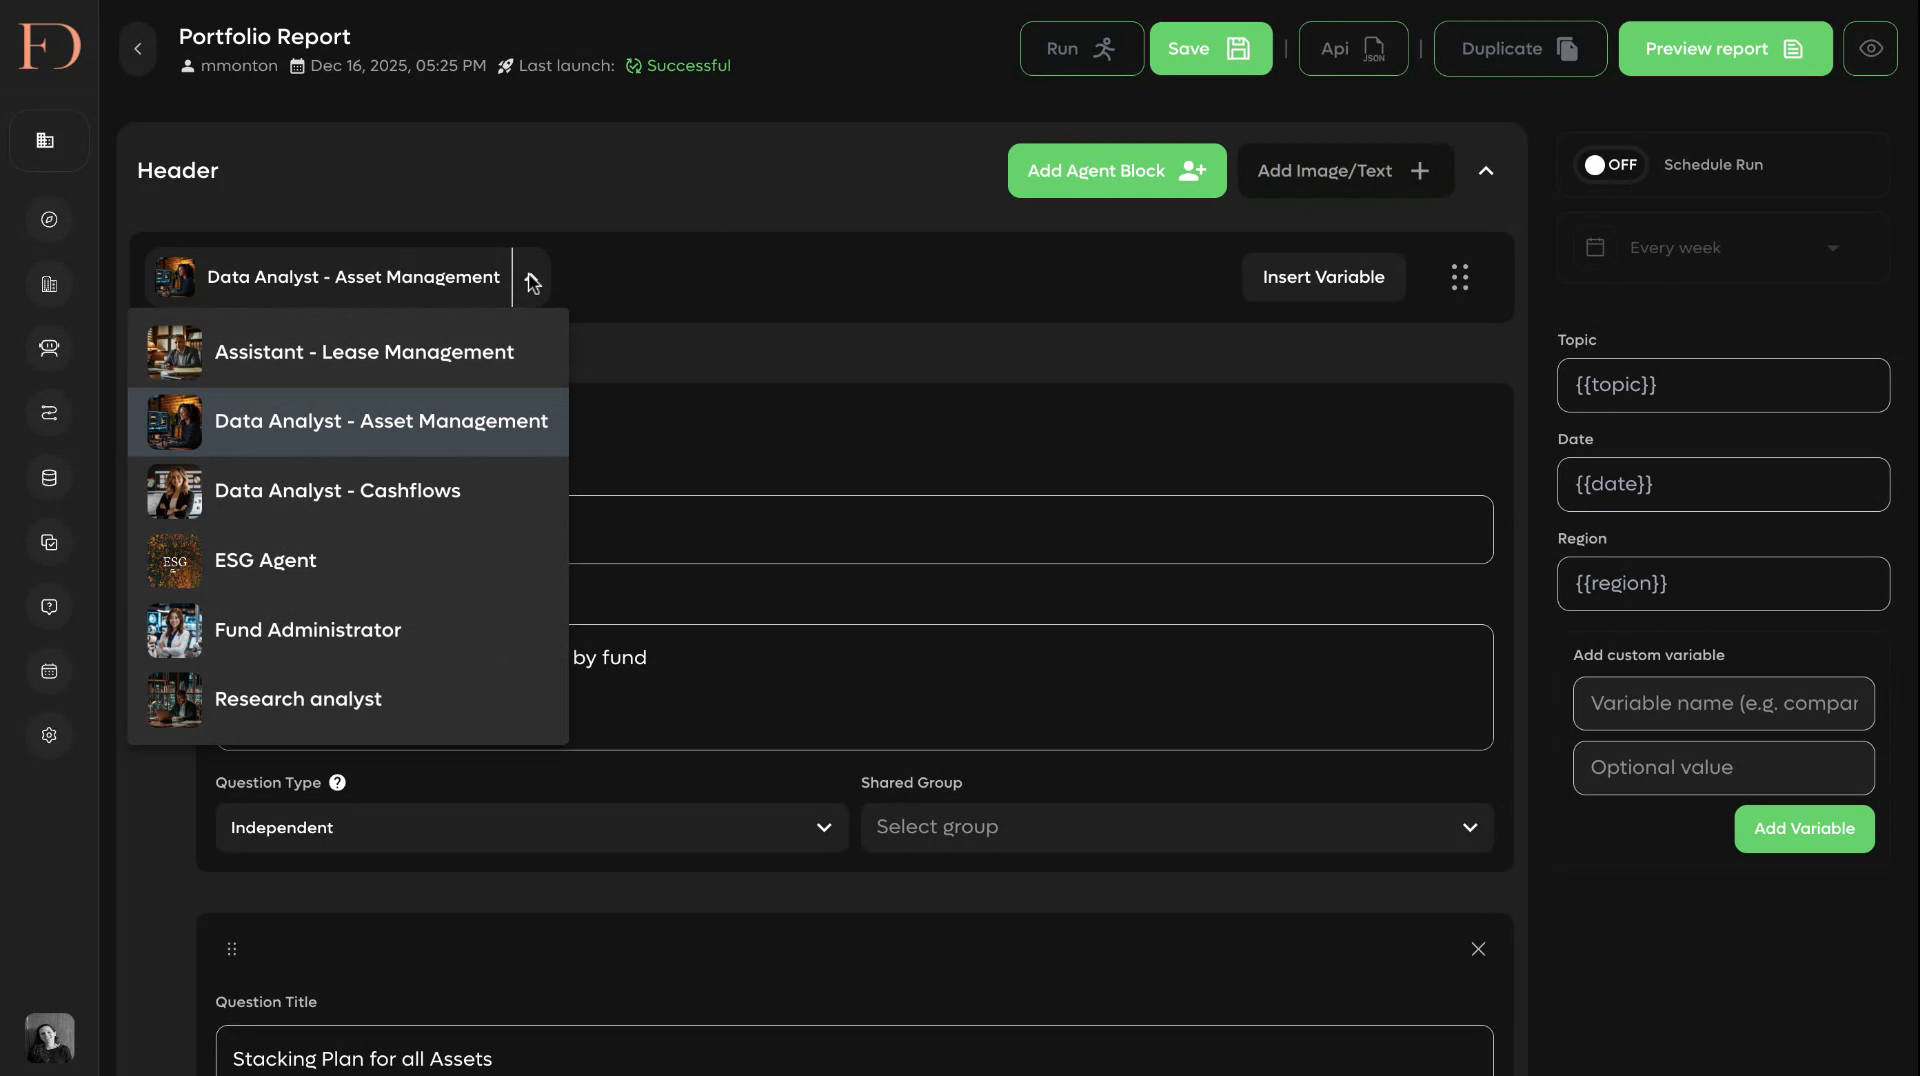Screen dimensions: 1920x1076
Task: Click the FD logo in the sidebar
Action: (x=49, y=46)
